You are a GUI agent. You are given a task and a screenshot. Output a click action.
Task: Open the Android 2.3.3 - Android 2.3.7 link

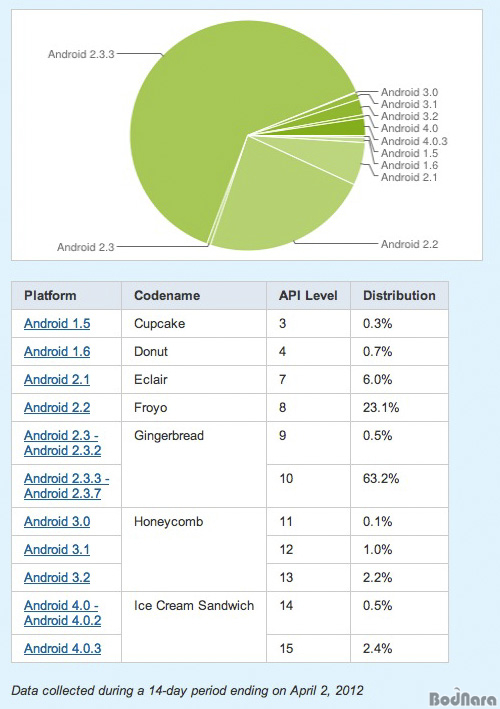click(x=66, y=486)
